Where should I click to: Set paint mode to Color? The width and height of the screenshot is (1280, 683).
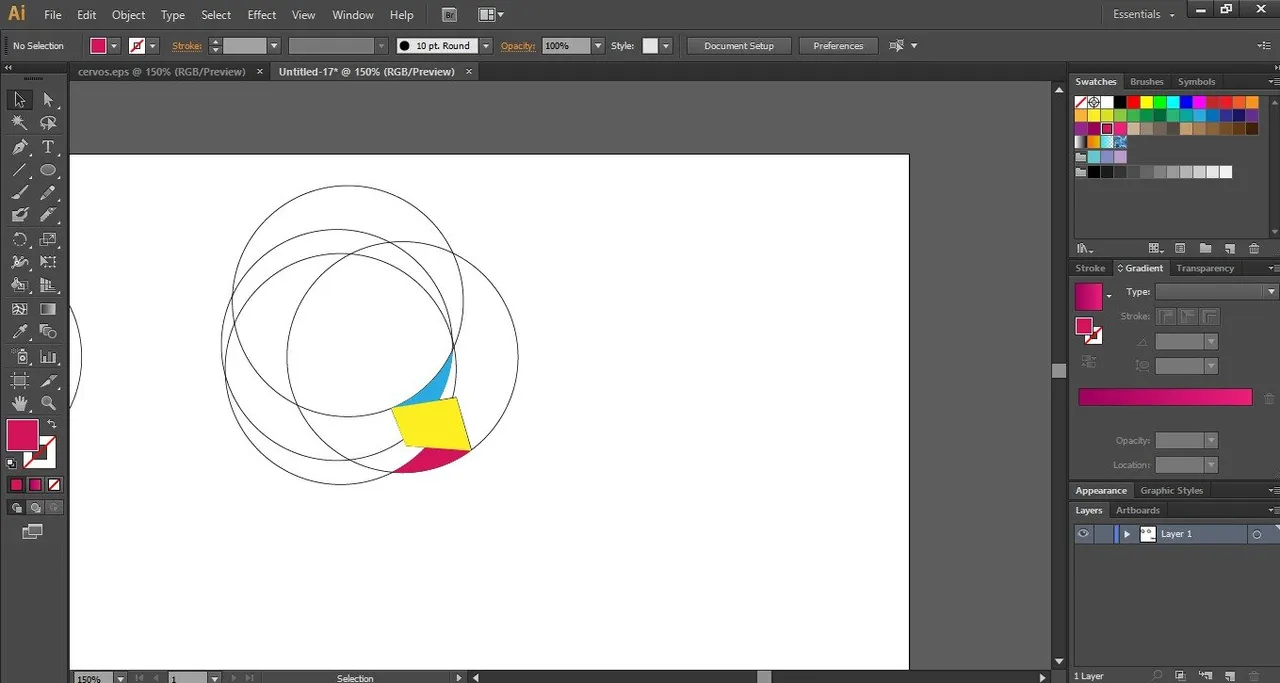[x=16, y=485]
